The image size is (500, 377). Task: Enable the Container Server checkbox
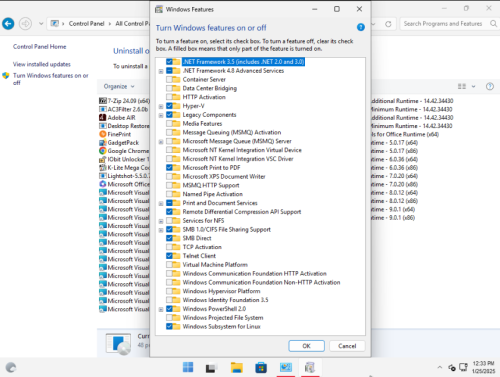pyautogui.click(x=169, y=79)
